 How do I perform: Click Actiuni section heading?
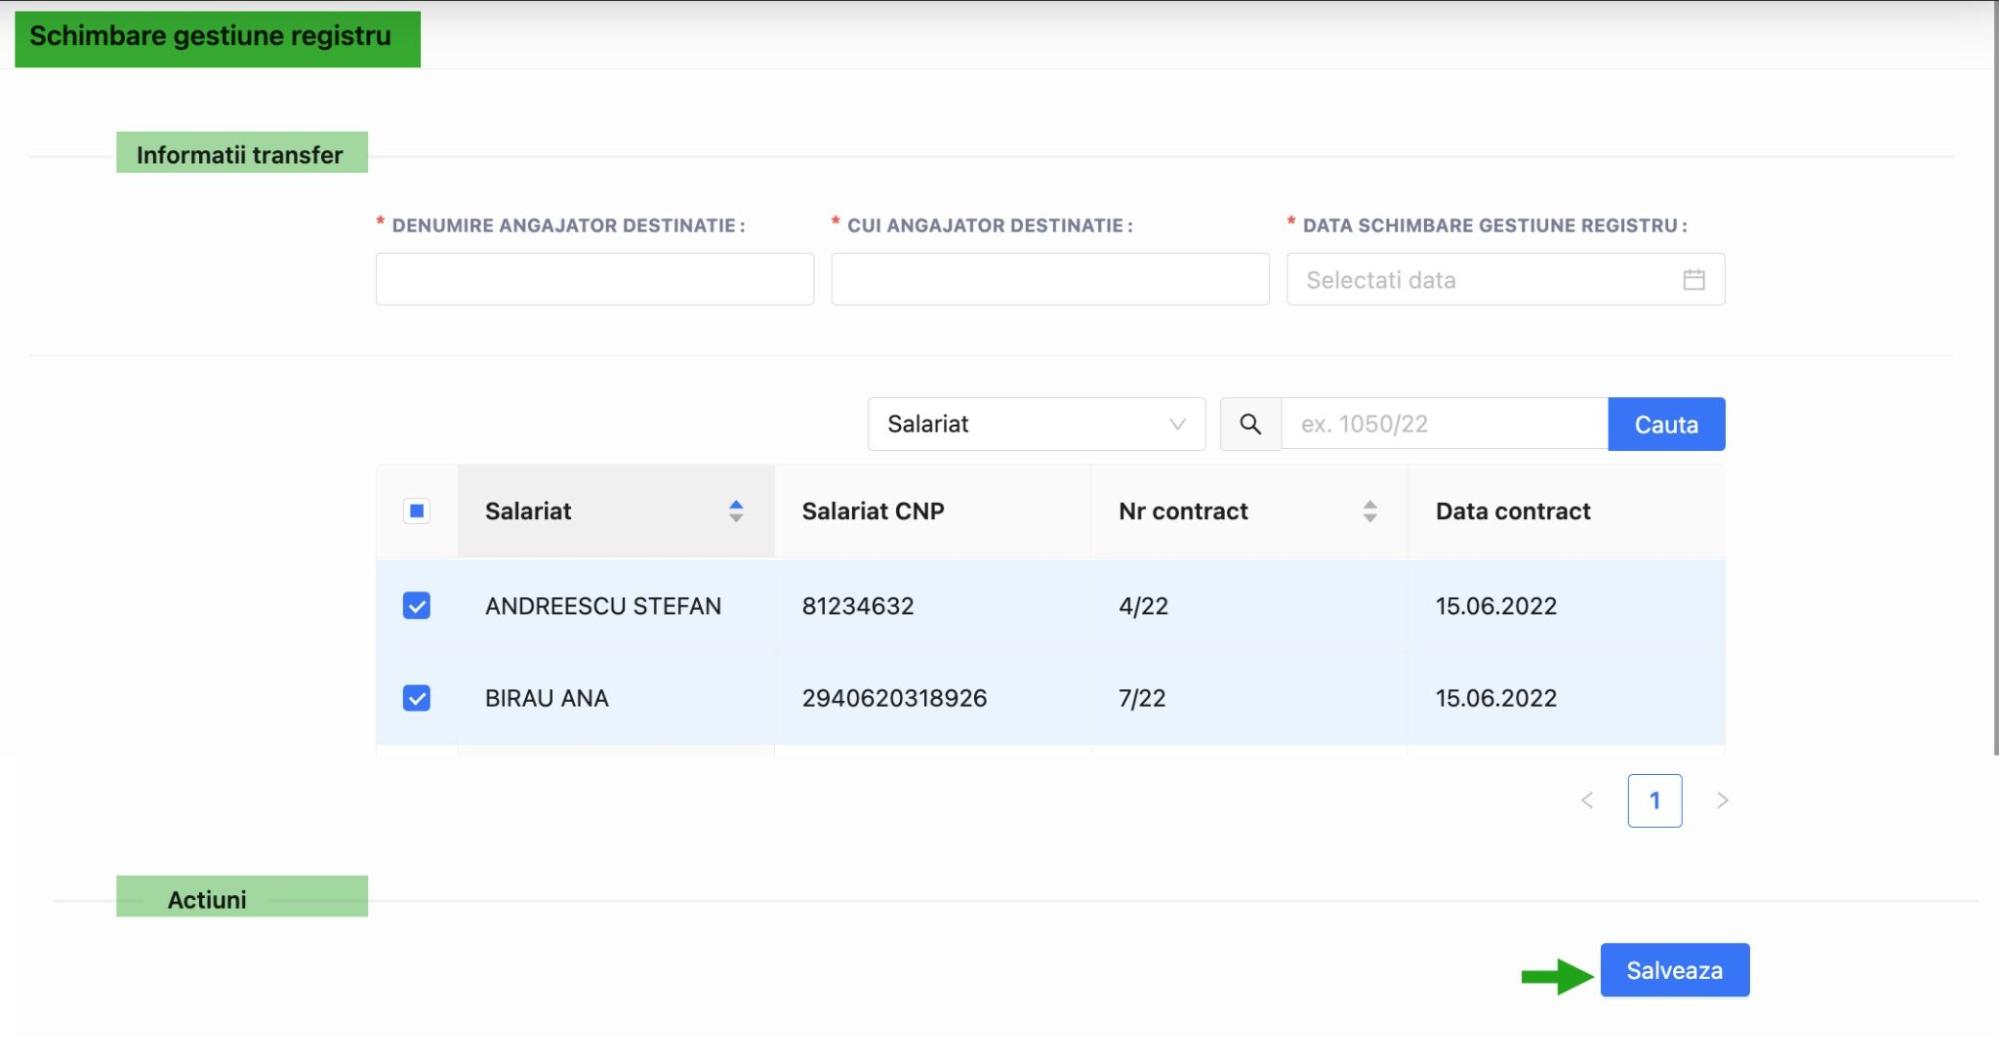click(x=207, y=899)
